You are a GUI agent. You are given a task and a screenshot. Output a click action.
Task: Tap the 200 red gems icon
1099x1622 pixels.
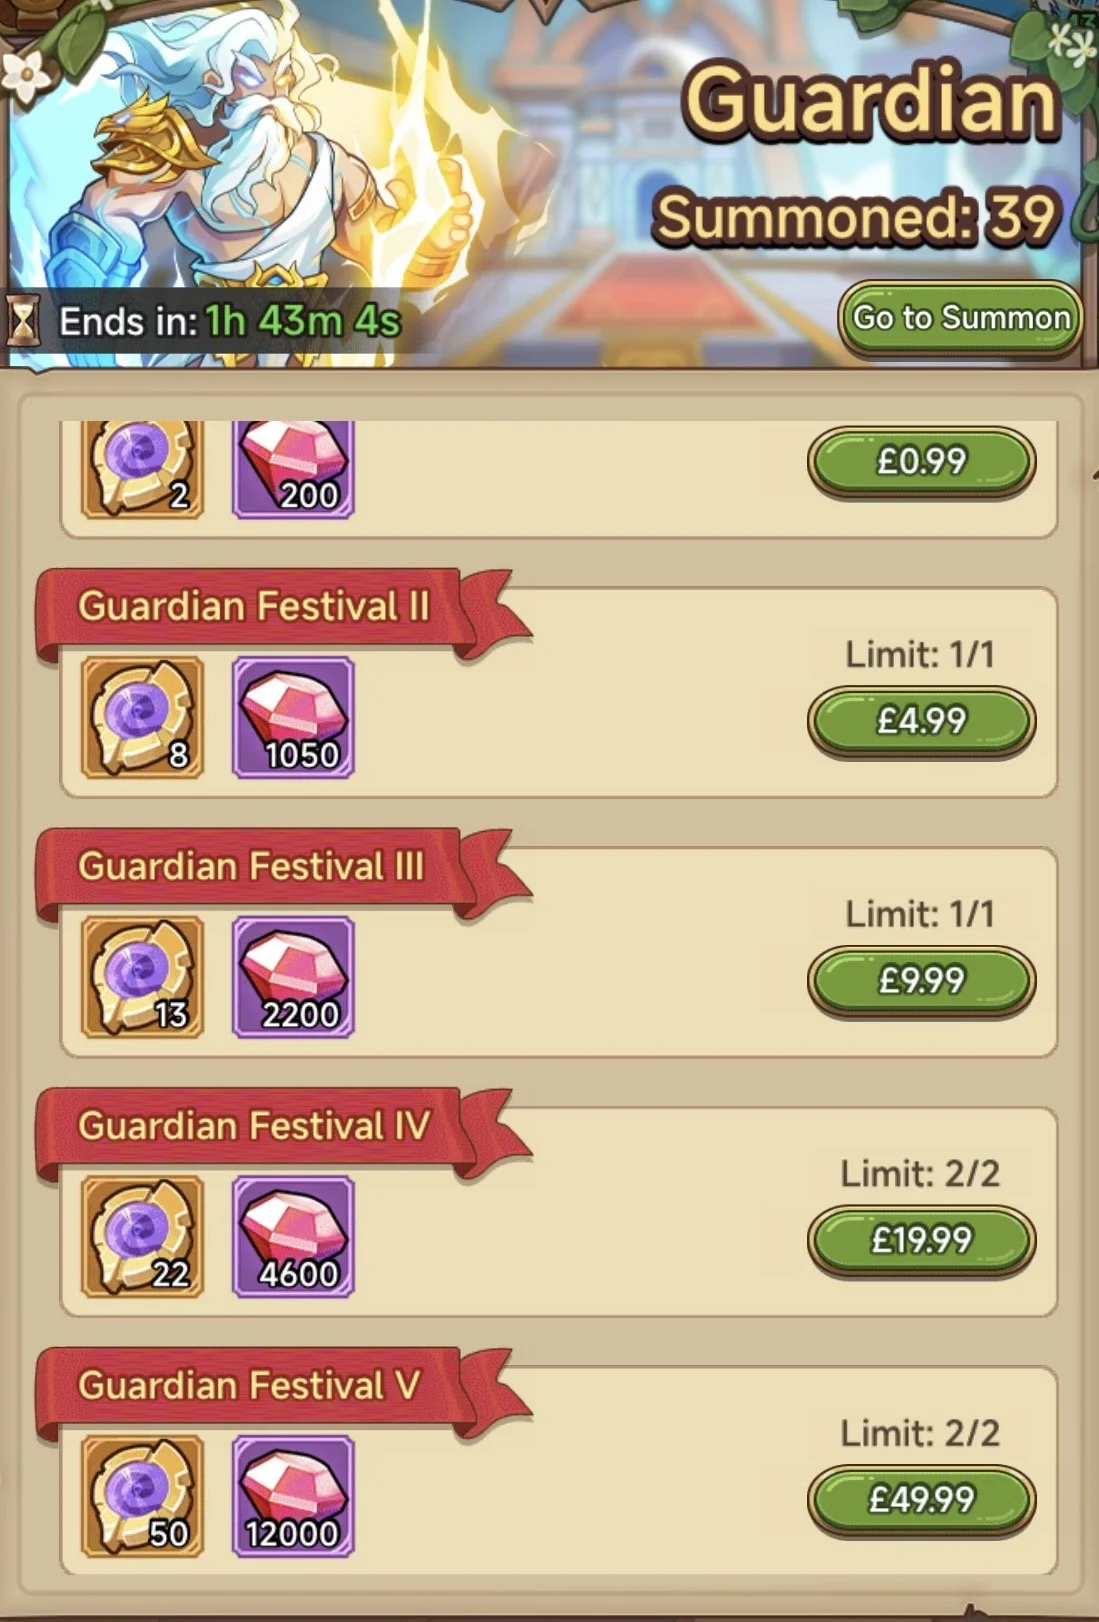293,468
